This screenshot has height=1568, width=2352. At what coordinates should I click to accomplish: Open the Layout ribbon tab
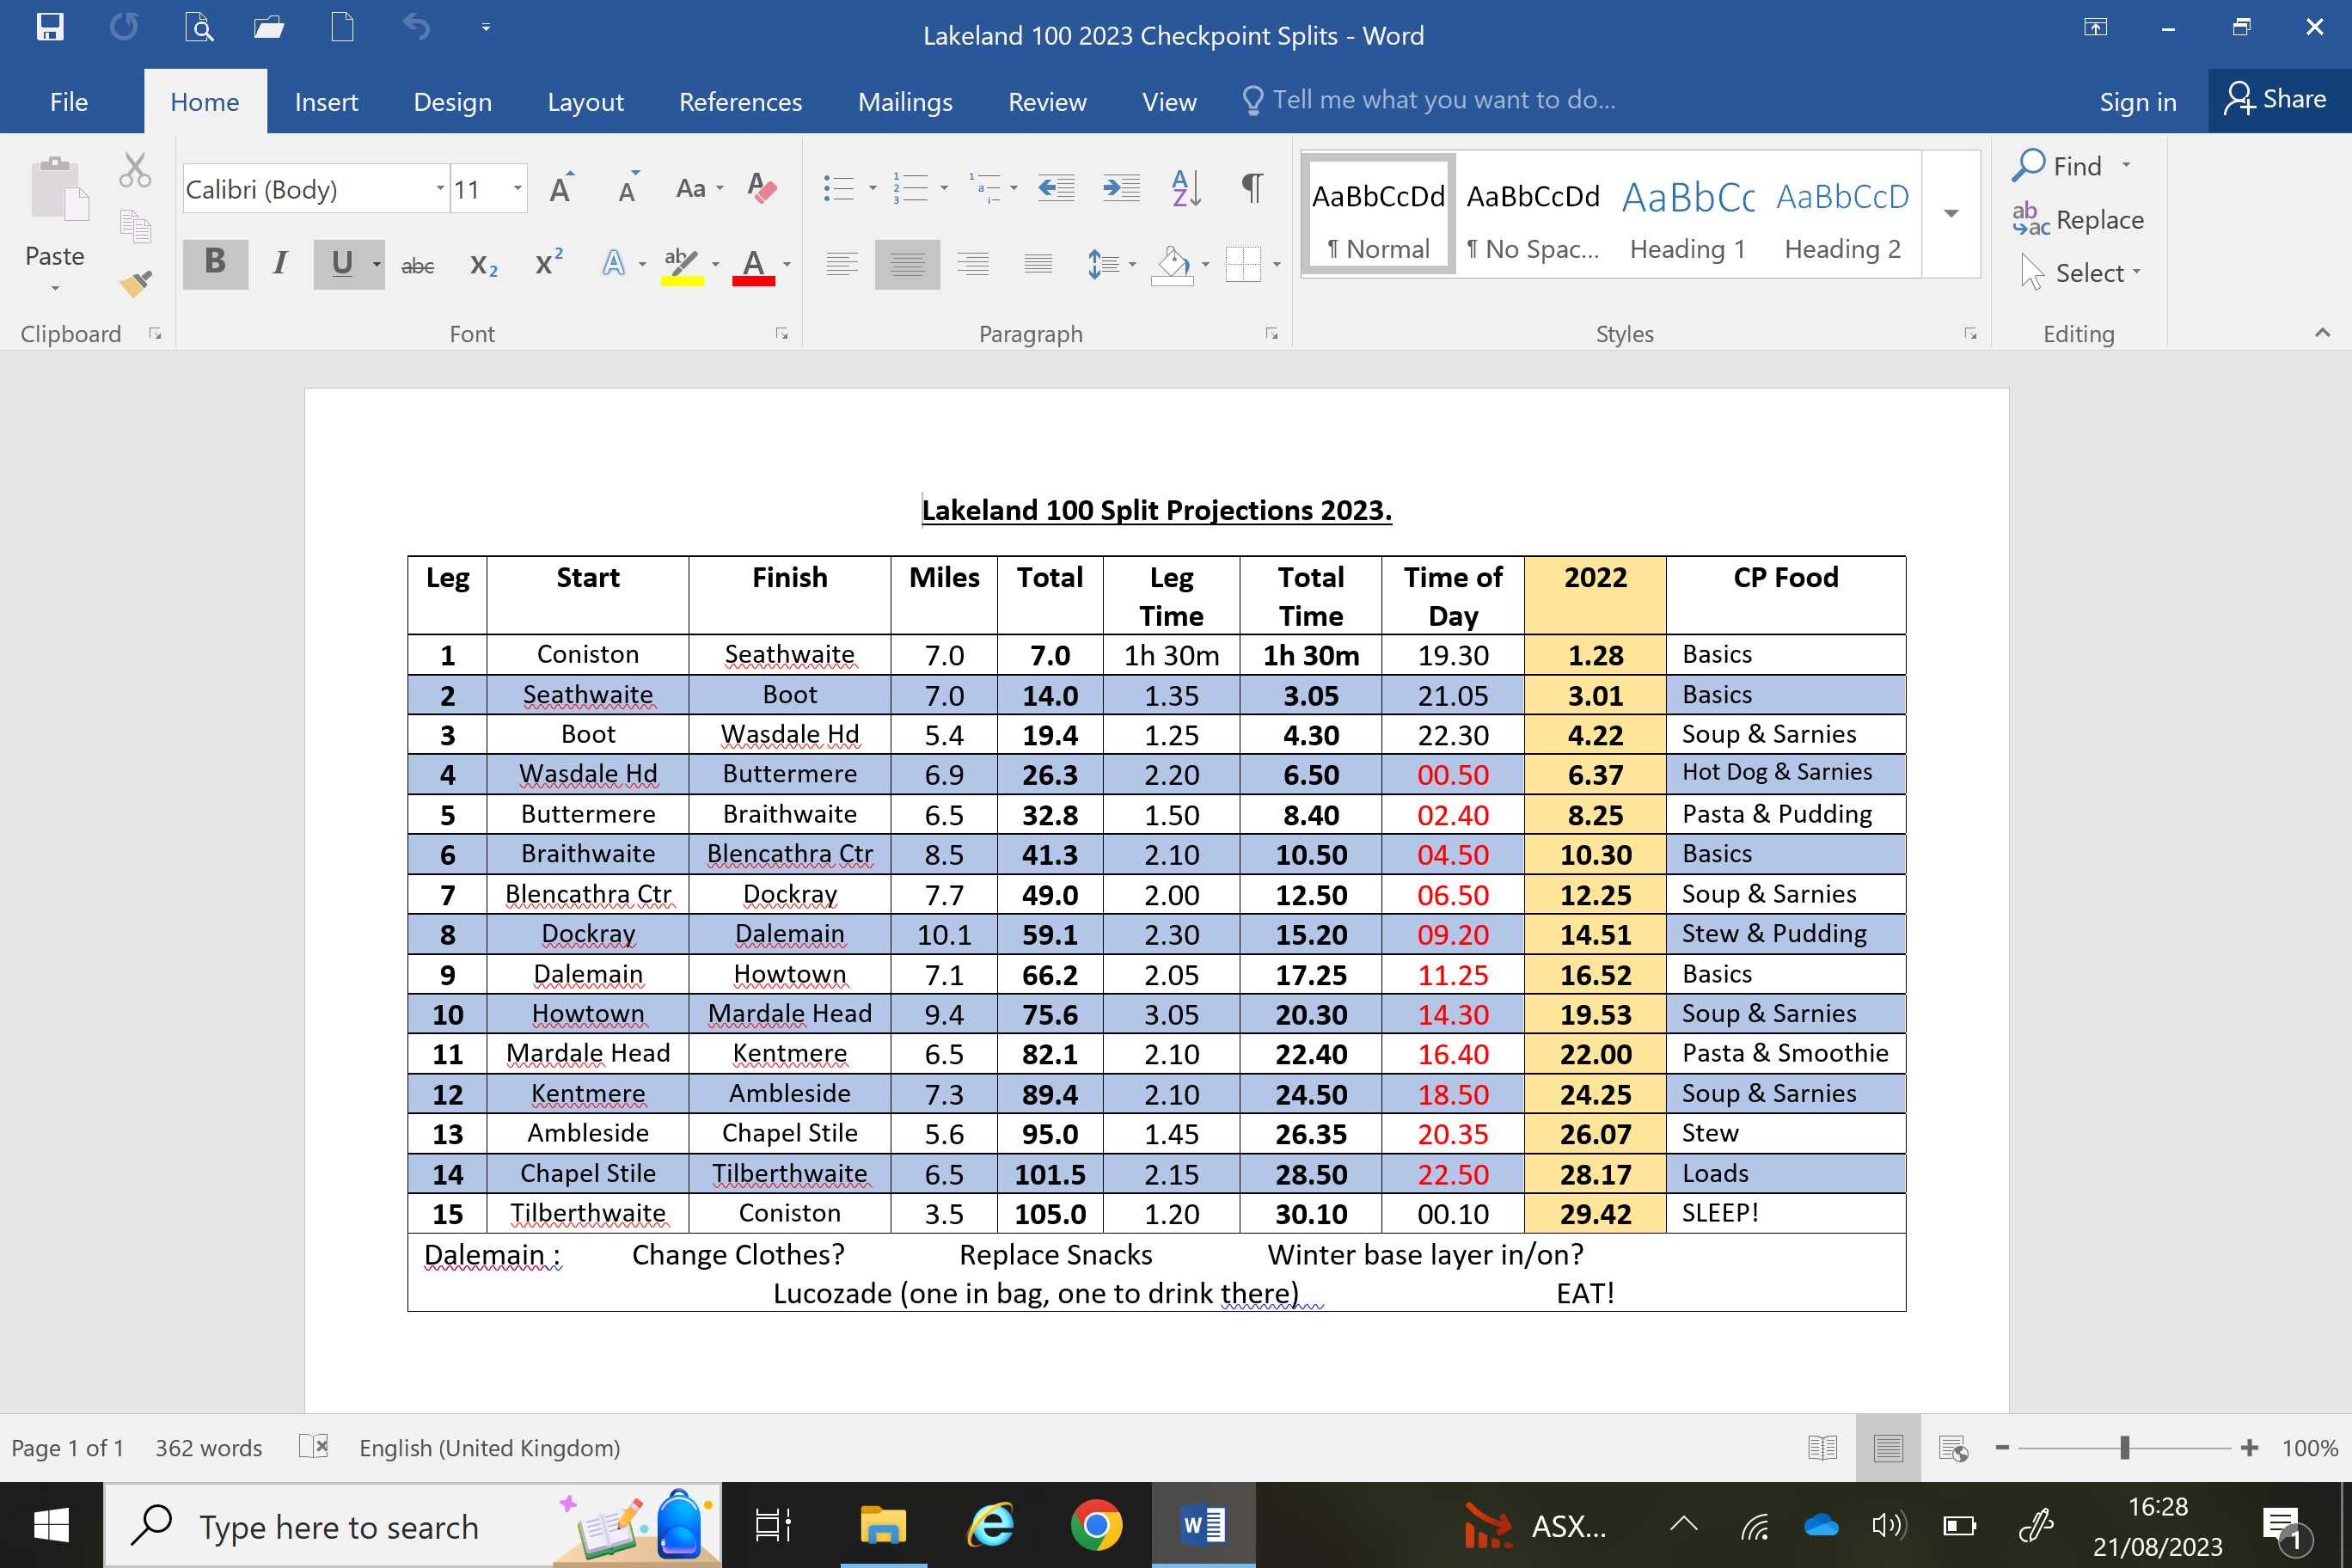point(585,102)
